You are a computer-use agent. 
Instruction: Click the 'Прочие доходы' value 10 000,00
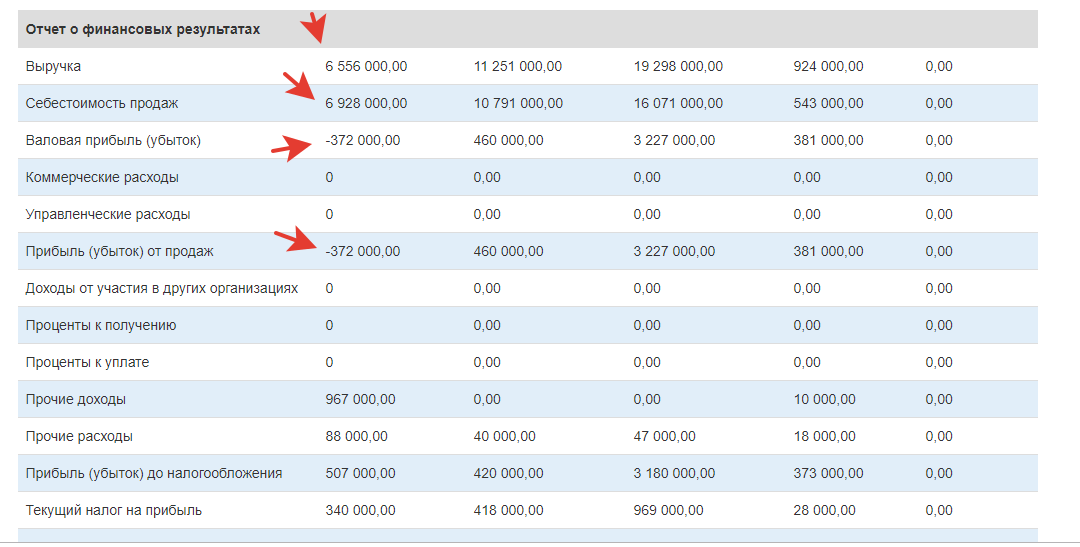[824, 400]
